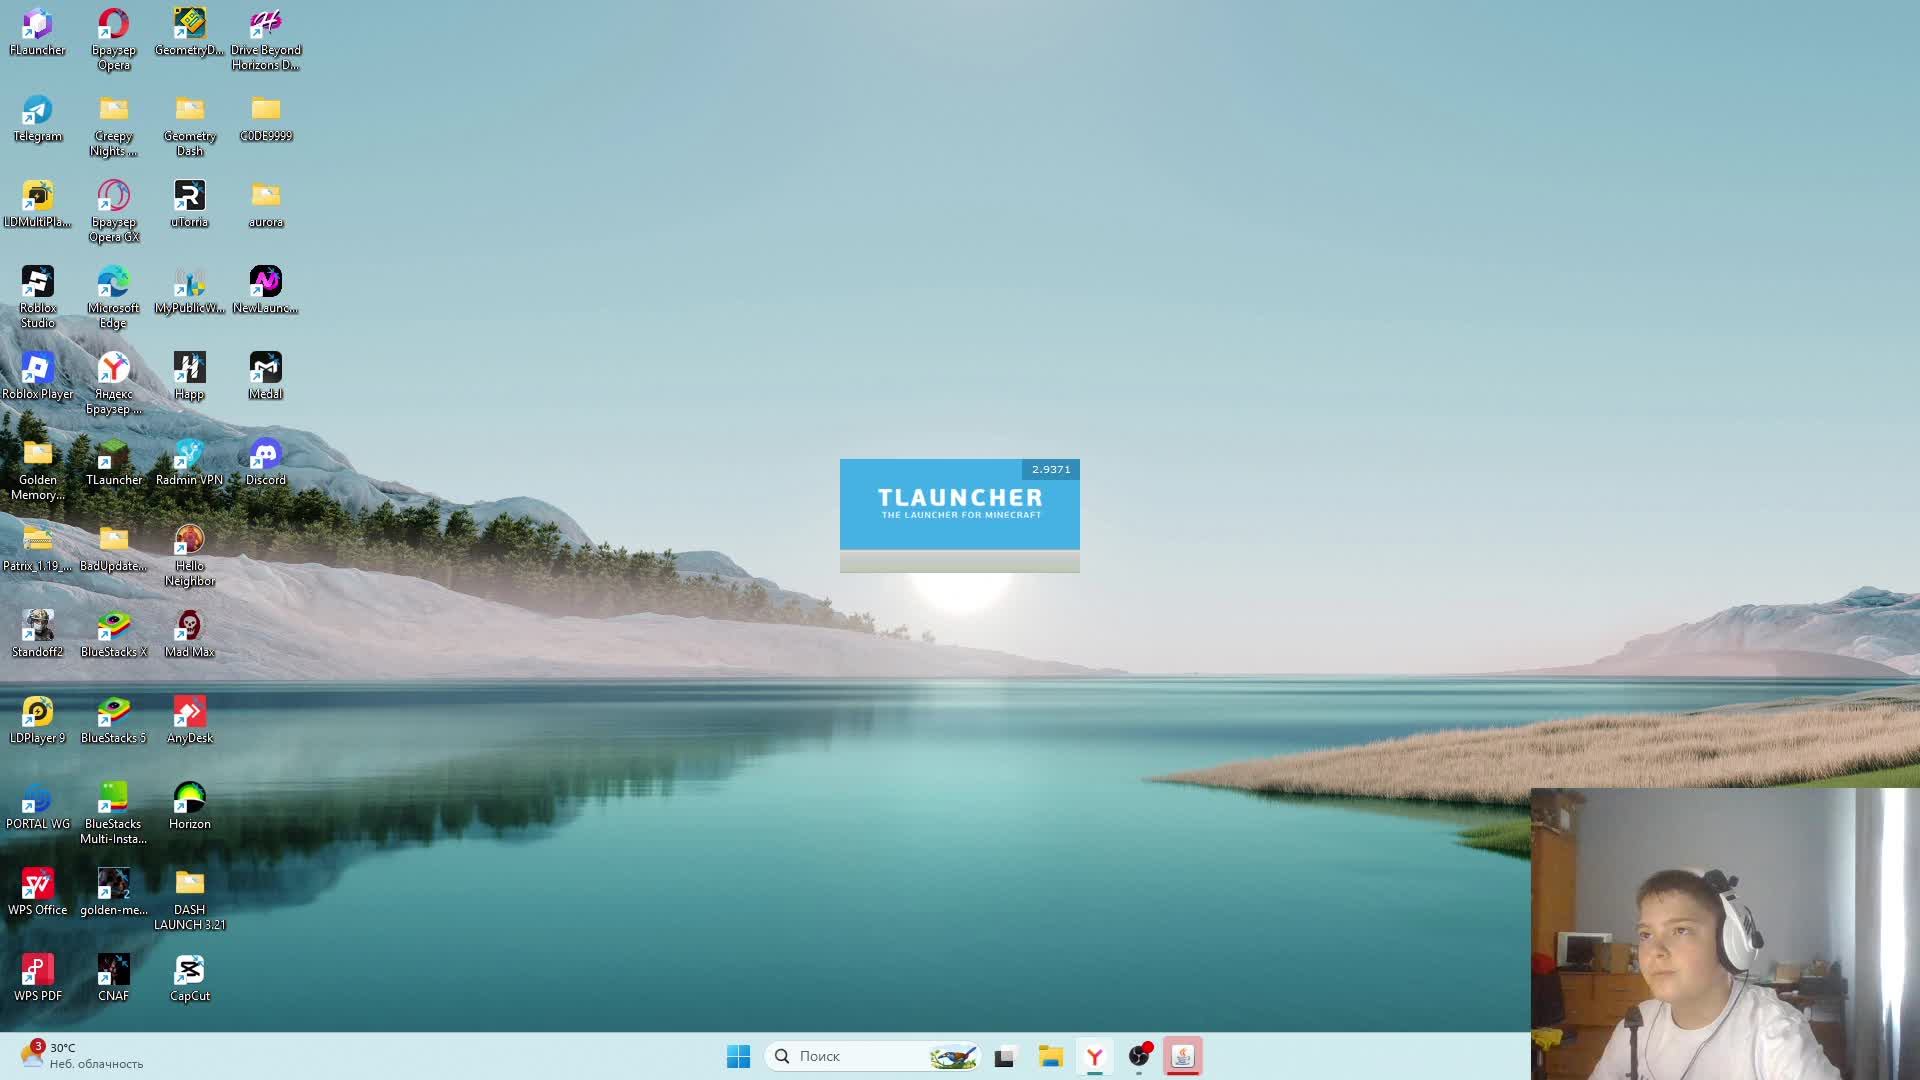This screenshot has height=1080, width=1920.
Task: Select the CODE9999 folder
Action: (265, 119)
